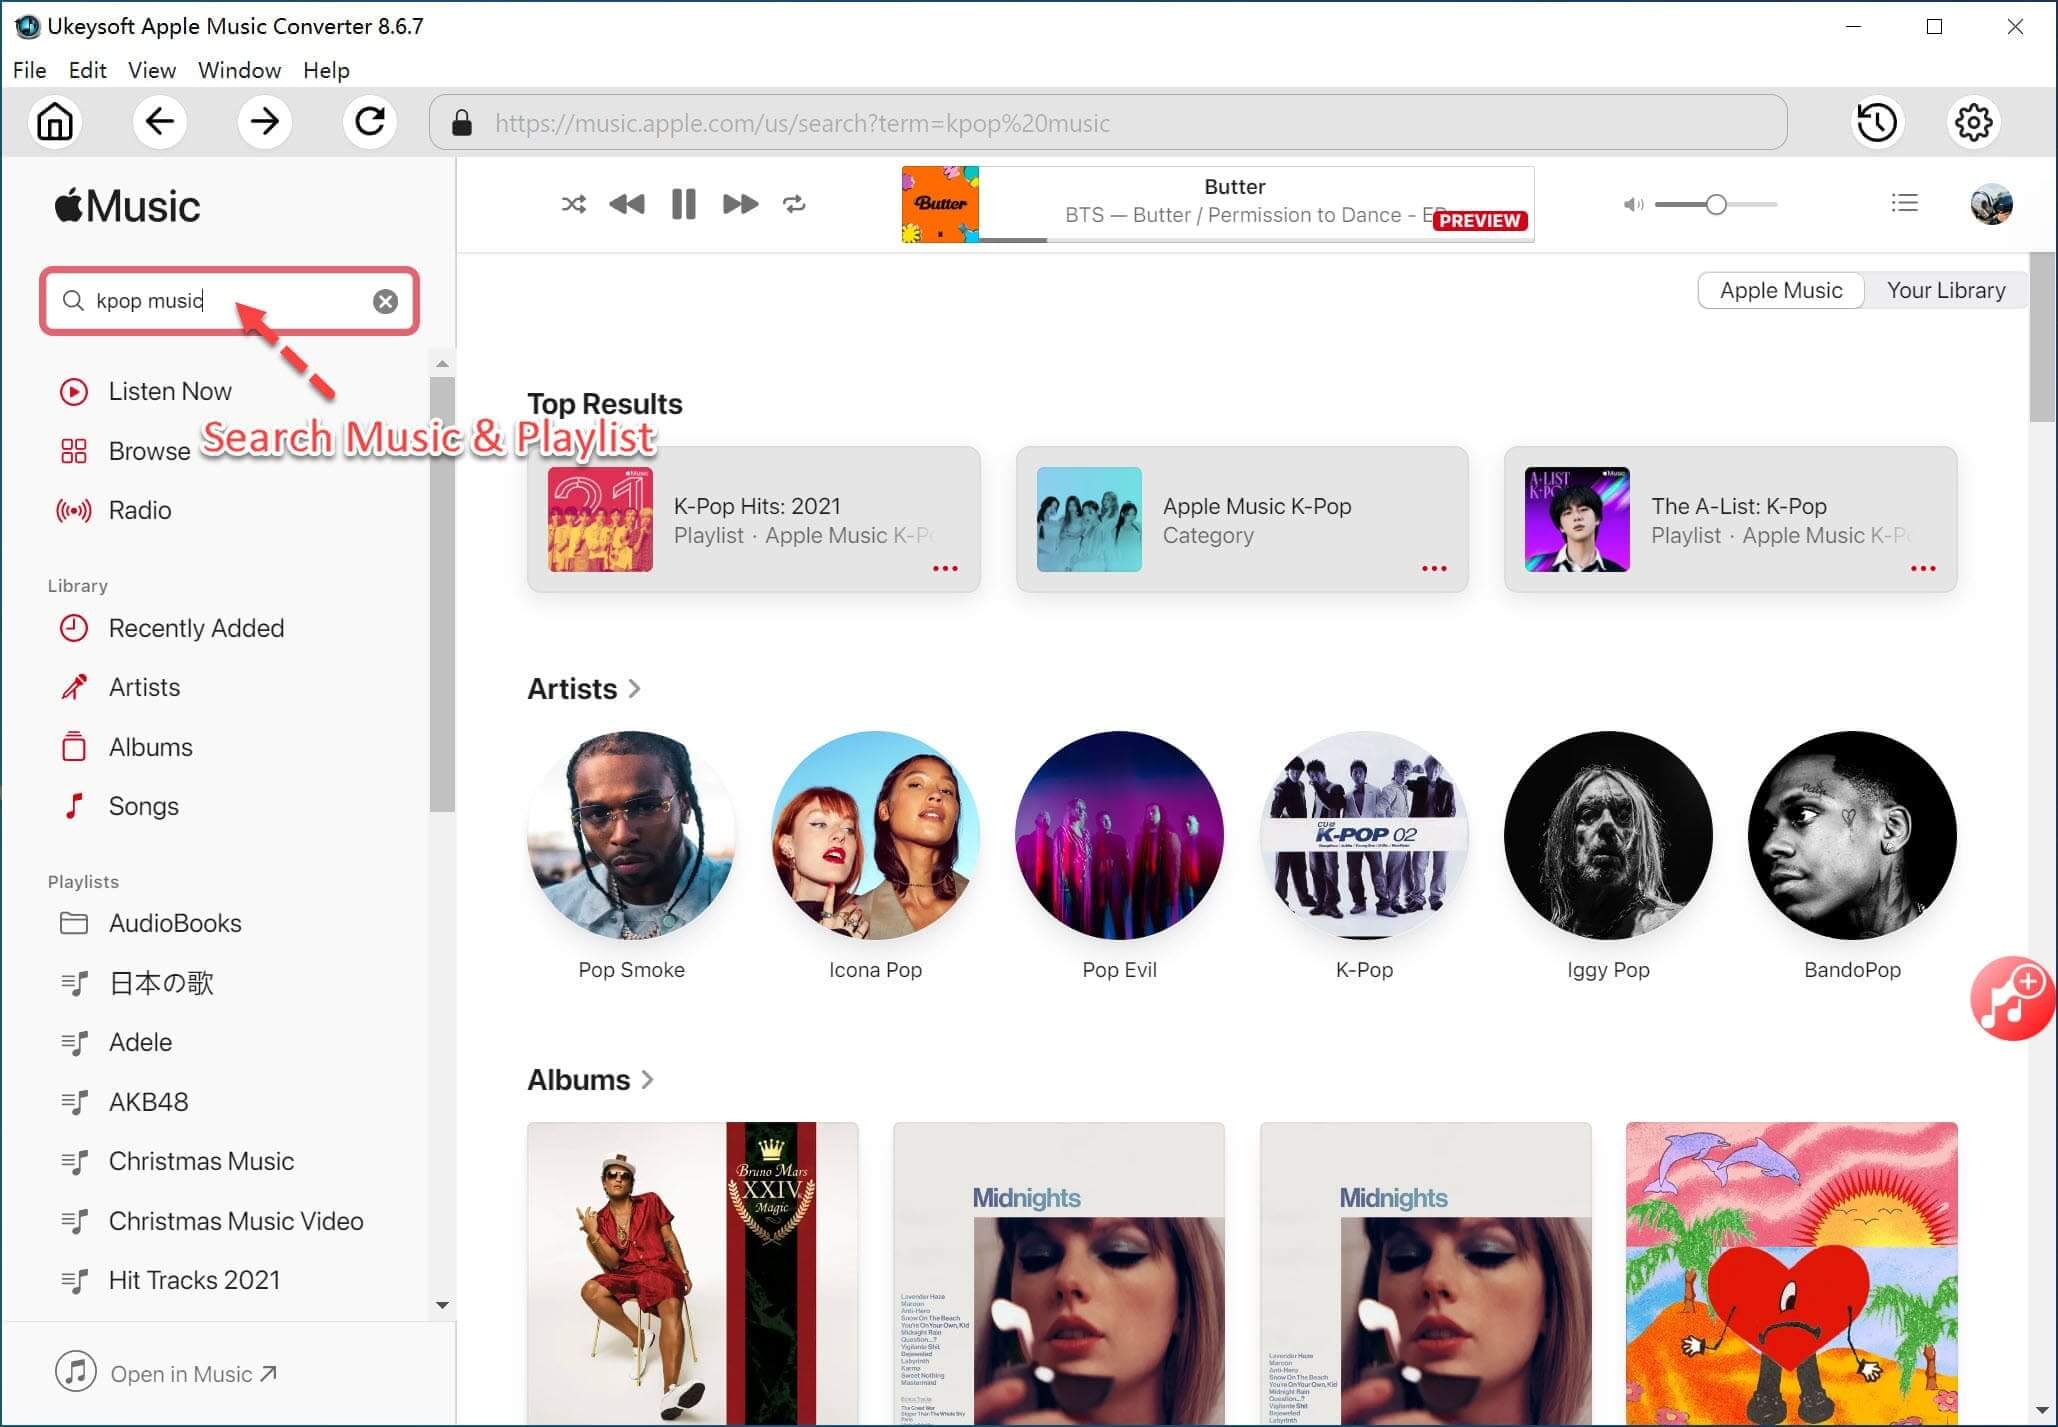Click the Home navigation icon
2058x1427 pixels.
coord(53,123)
